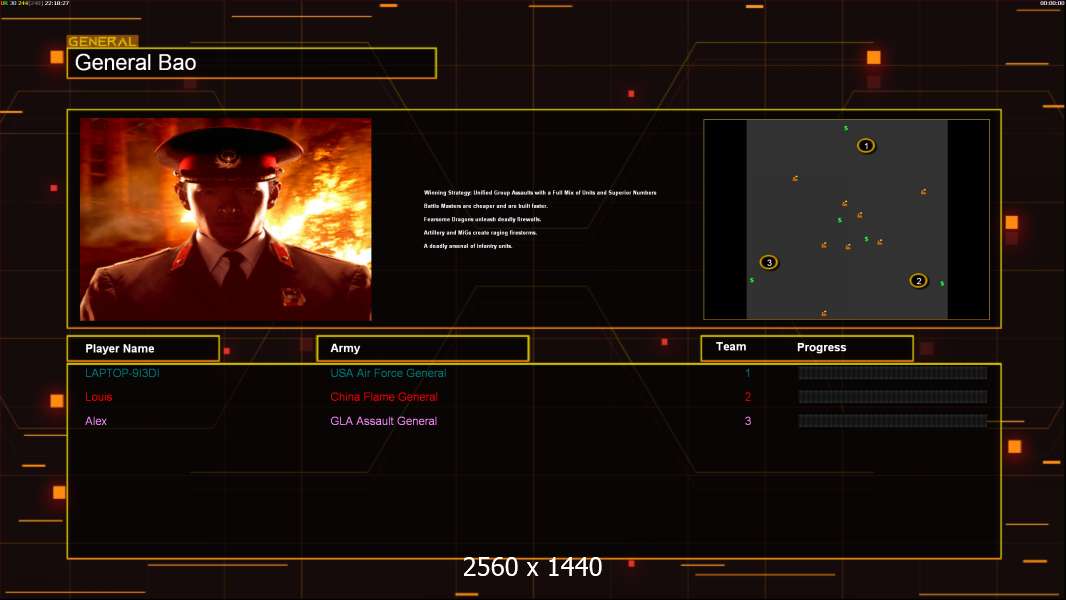The width and height of the screenshot is (1066, 600).
Task: Click the 00:00:00 timer in the corner
Action: pyautogui.click(x=1051, y=3)
